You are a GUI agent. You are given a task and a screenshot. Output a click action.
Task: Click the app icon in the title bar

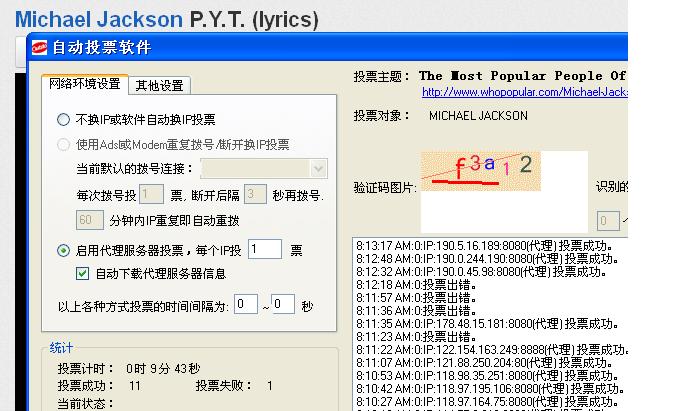click(38, 47)
